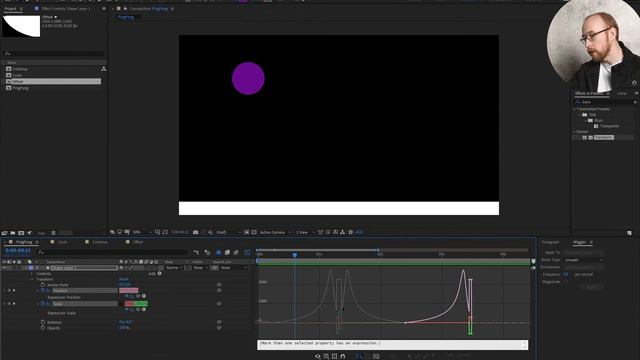Click the playhead current time indicator
The height and width of the screenshot is (360, 640).
pos(295,254)
